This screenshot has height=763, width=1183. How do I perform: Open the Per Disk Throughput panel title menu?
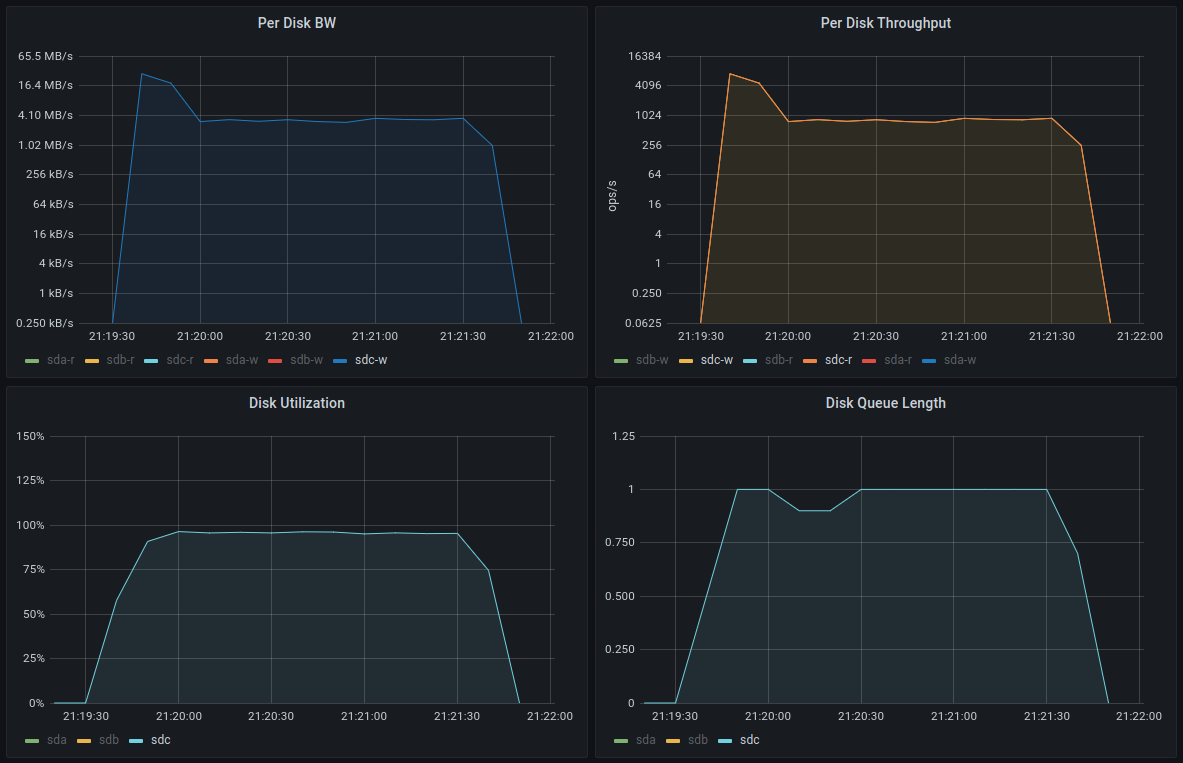885,23
